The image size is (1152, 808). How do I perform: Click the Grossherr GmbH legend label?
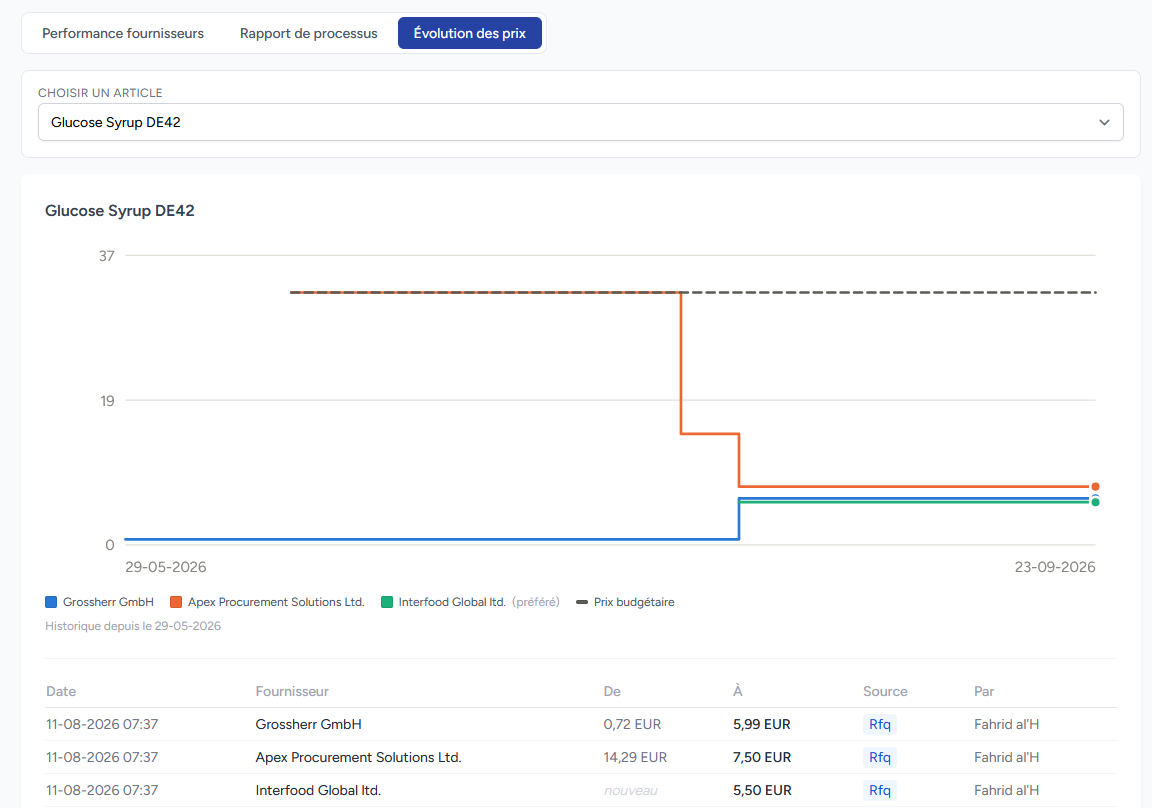pos(108,602)
